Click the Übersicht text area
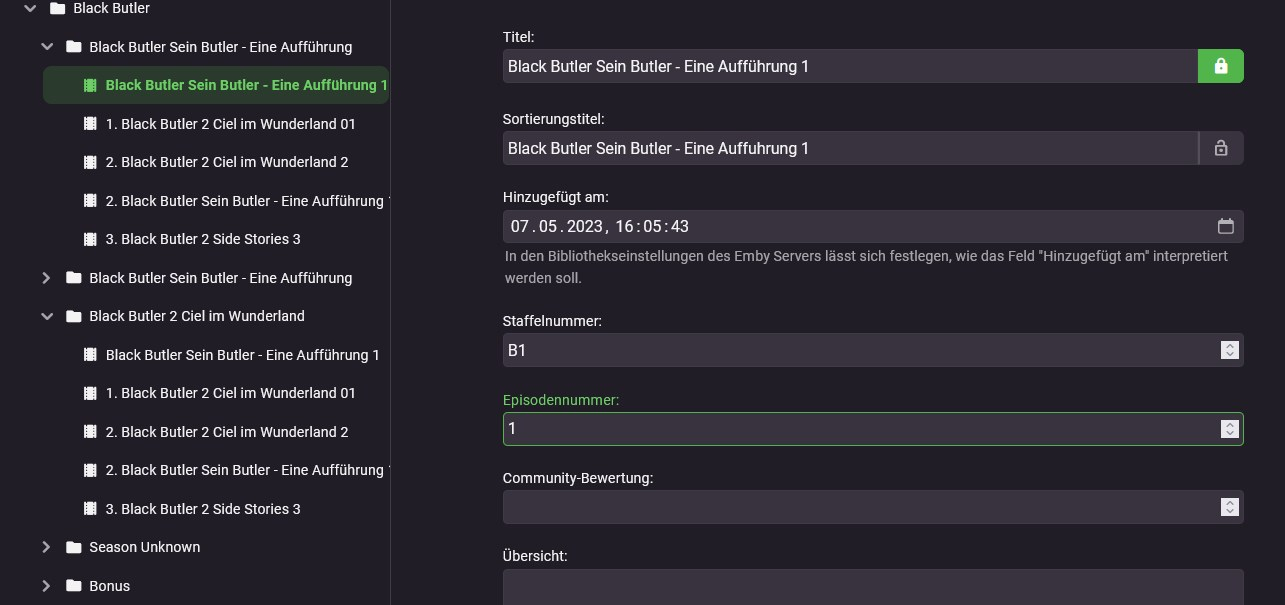This screenshot has height=605, width=1285. point(872,587)
